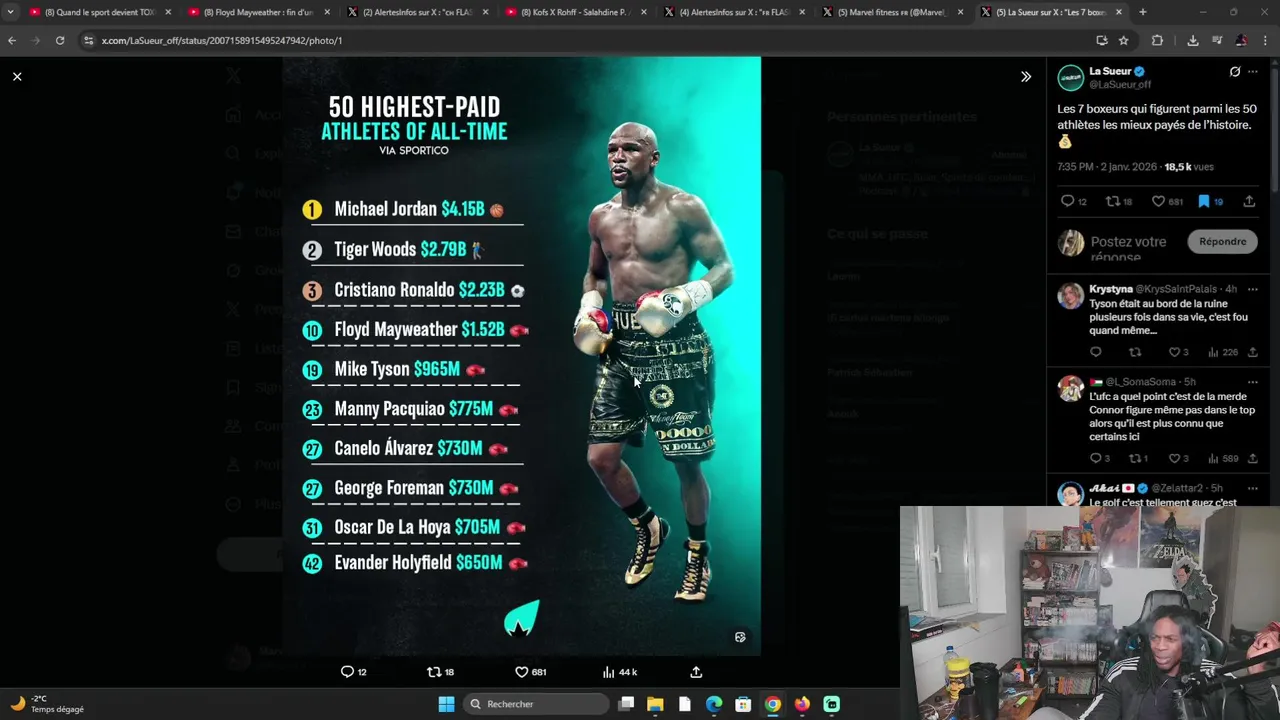The image size is (1280, 720).
Task: Open La Sueur profile avatar
Action: click(1071, 77)
